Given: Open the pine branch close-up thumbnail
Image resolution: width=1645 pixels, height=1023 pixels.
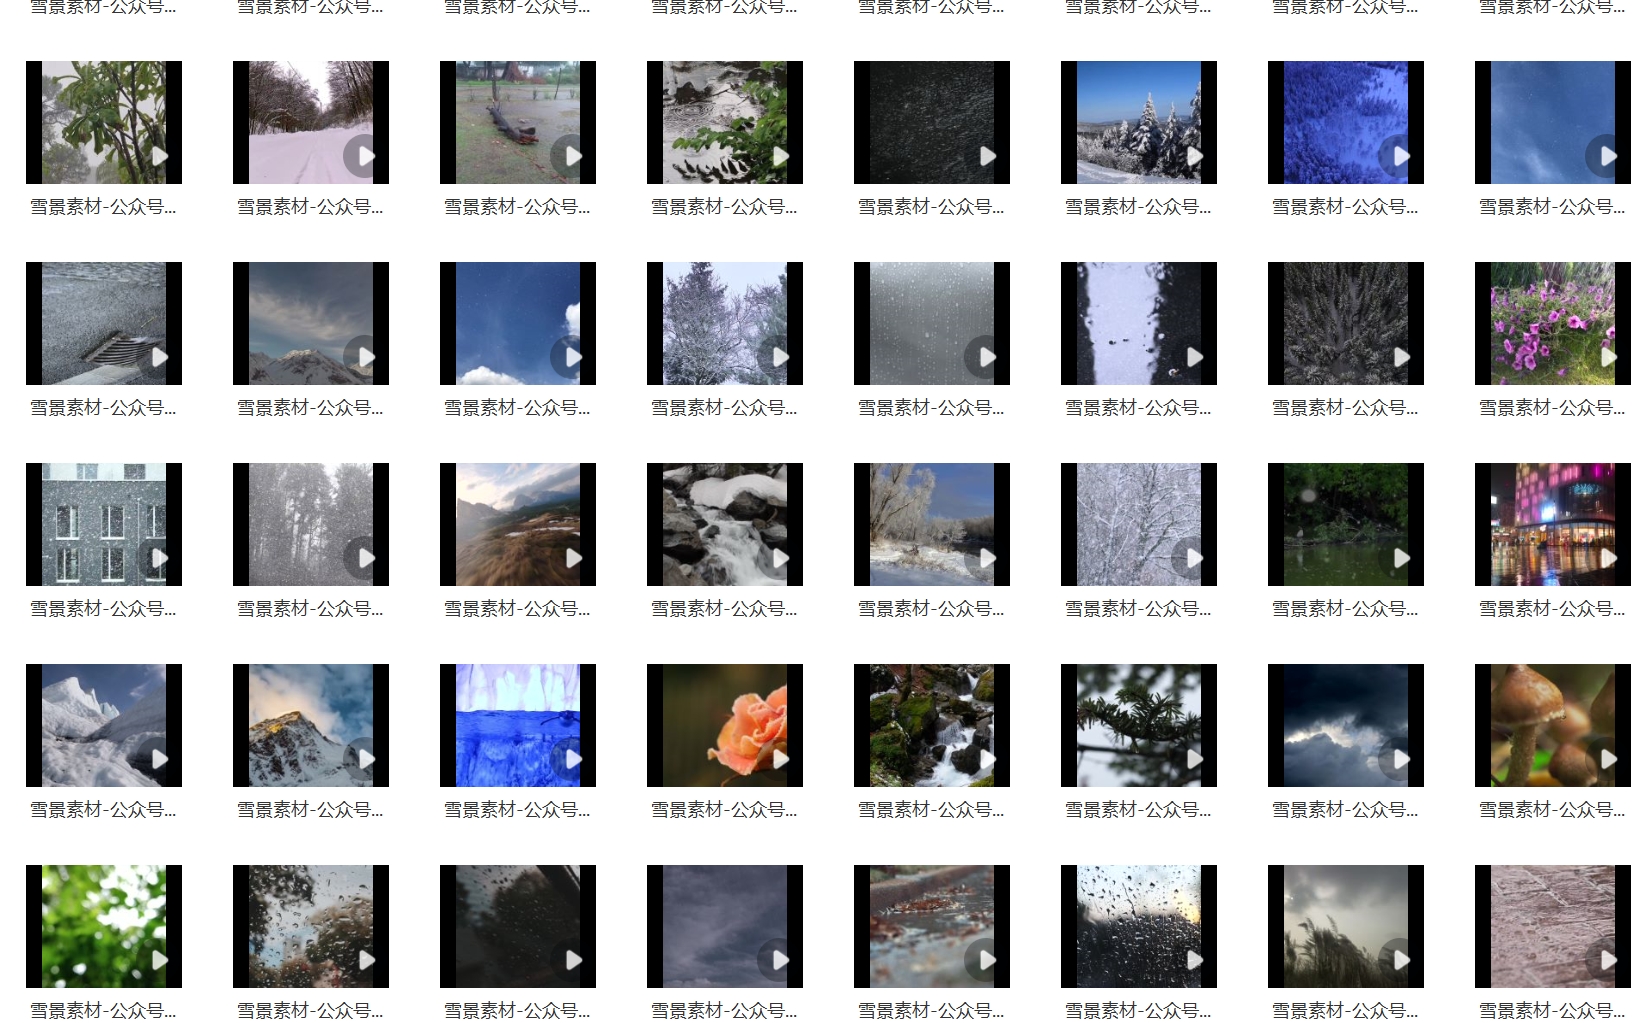Looking at the screenshot, I should click(x=1139, y=725).
